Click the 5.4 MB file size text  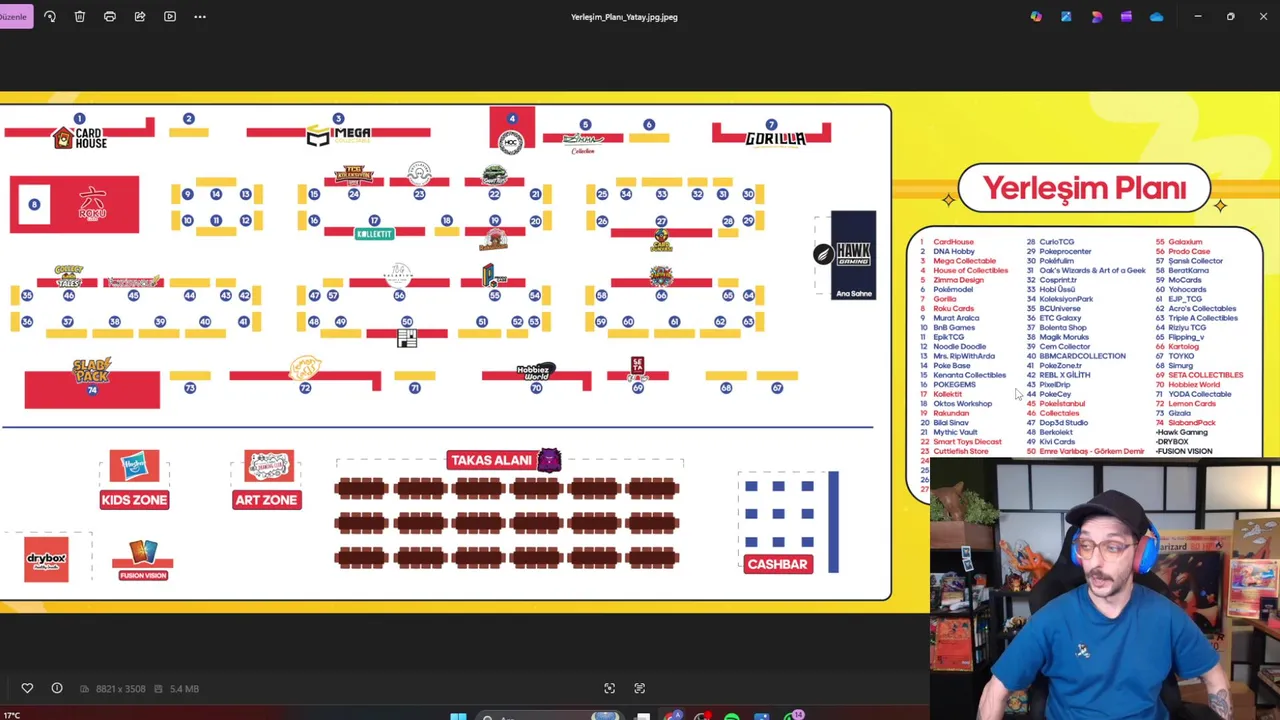coord(184,688)
